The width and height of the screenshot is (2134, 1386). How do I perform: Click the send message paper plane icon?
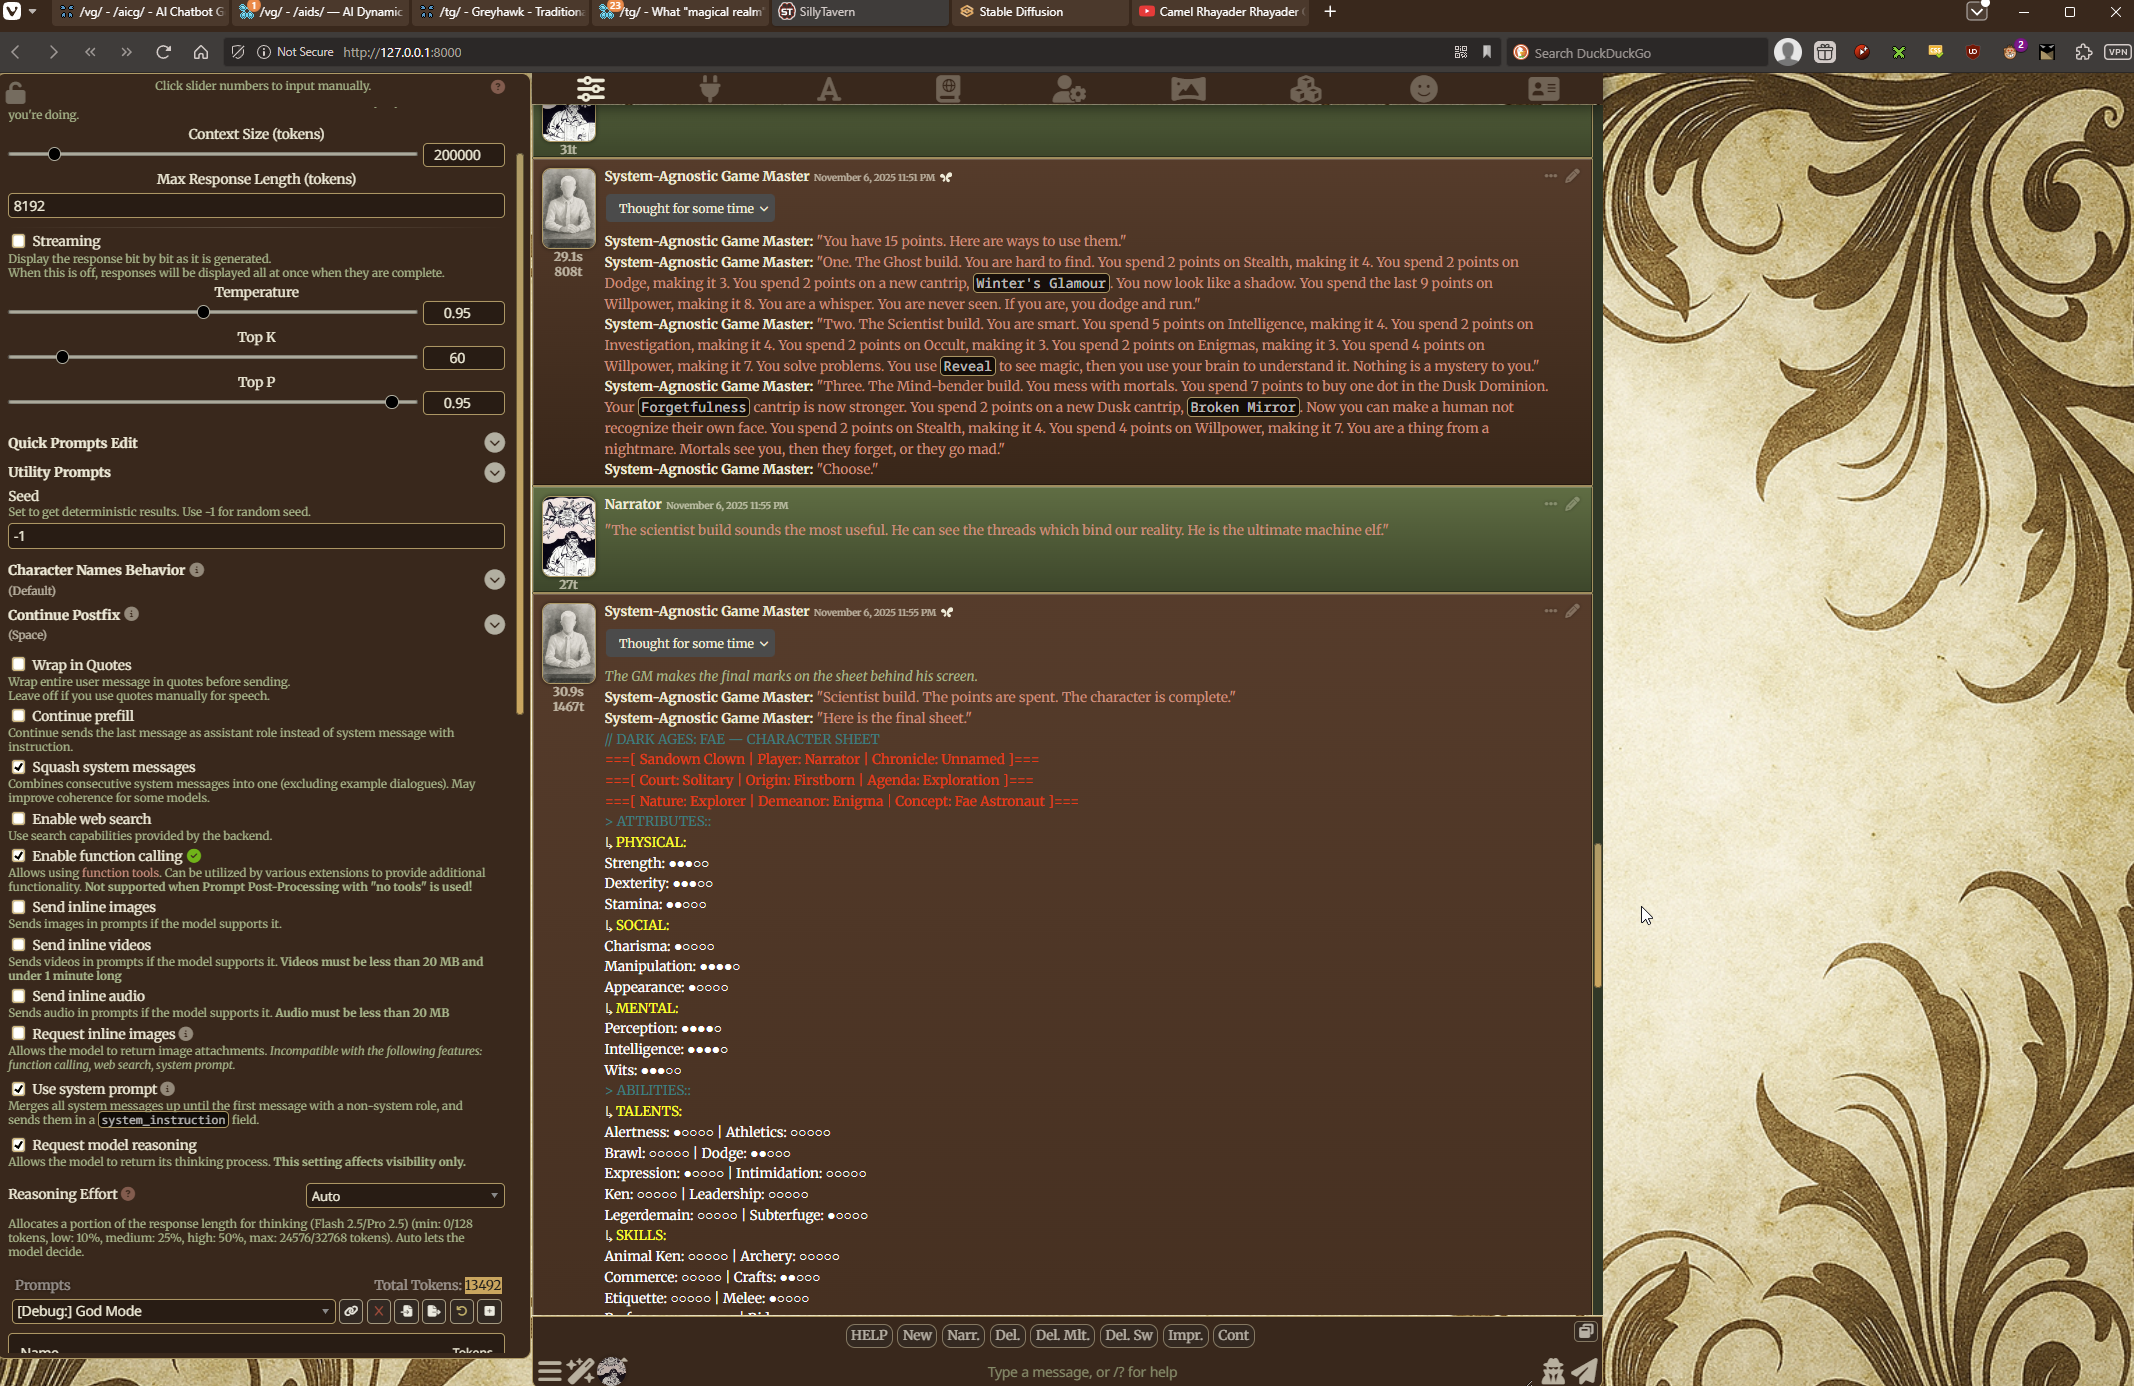[x=1584, y=1371]
